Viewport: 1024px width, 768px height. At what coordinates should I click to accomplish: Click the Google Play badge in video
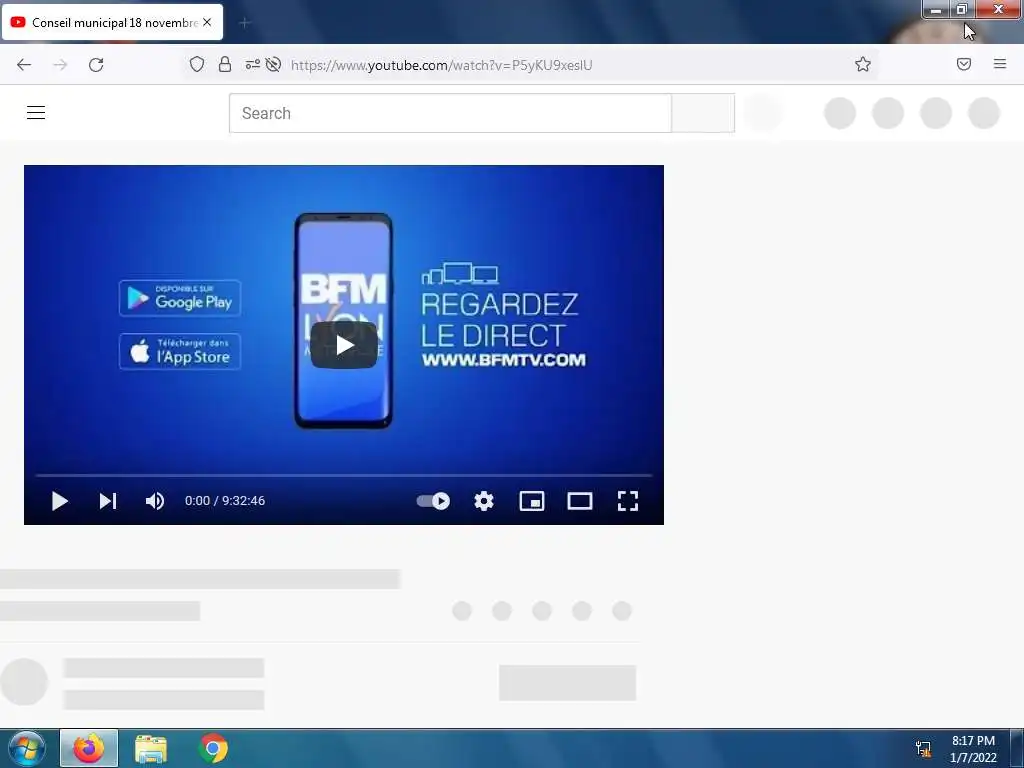[x=180, y=298]
